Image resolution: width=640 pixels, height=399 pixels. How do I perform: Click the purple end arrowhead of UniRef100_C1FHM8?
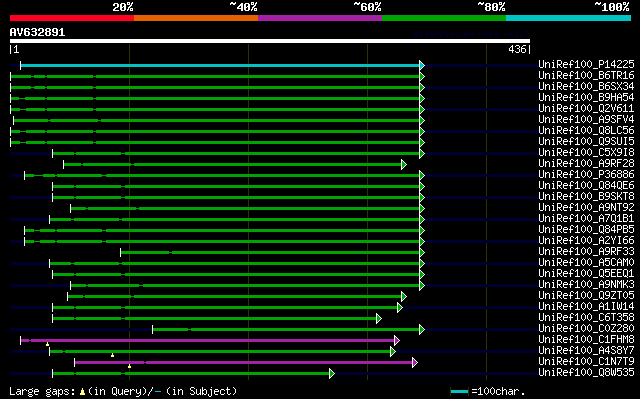(397, 340)
